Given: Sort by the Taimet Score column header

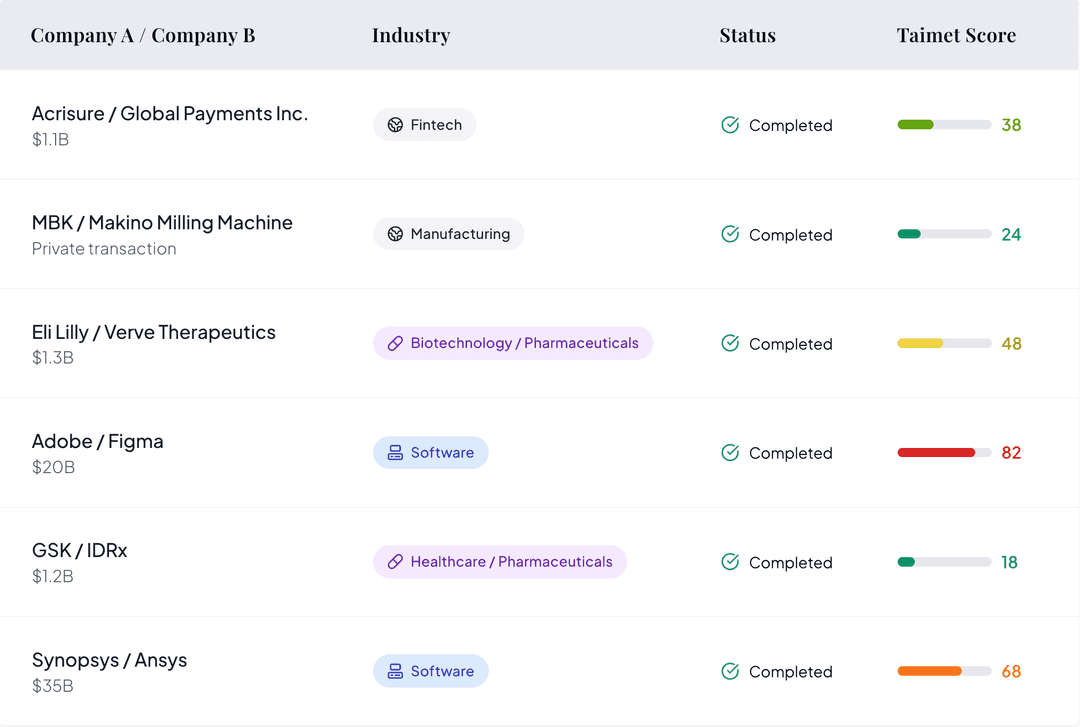Looking at the screenshot, I should [x=956, y=34].
